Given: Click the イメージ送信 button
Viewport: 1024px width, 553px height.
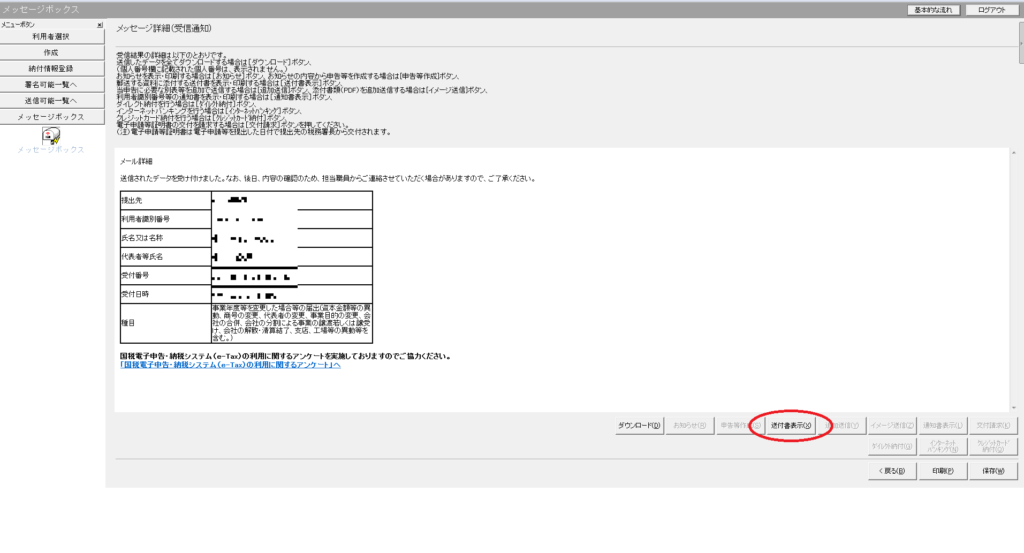Looking at the screenshot, I should (x=892, y=425).
